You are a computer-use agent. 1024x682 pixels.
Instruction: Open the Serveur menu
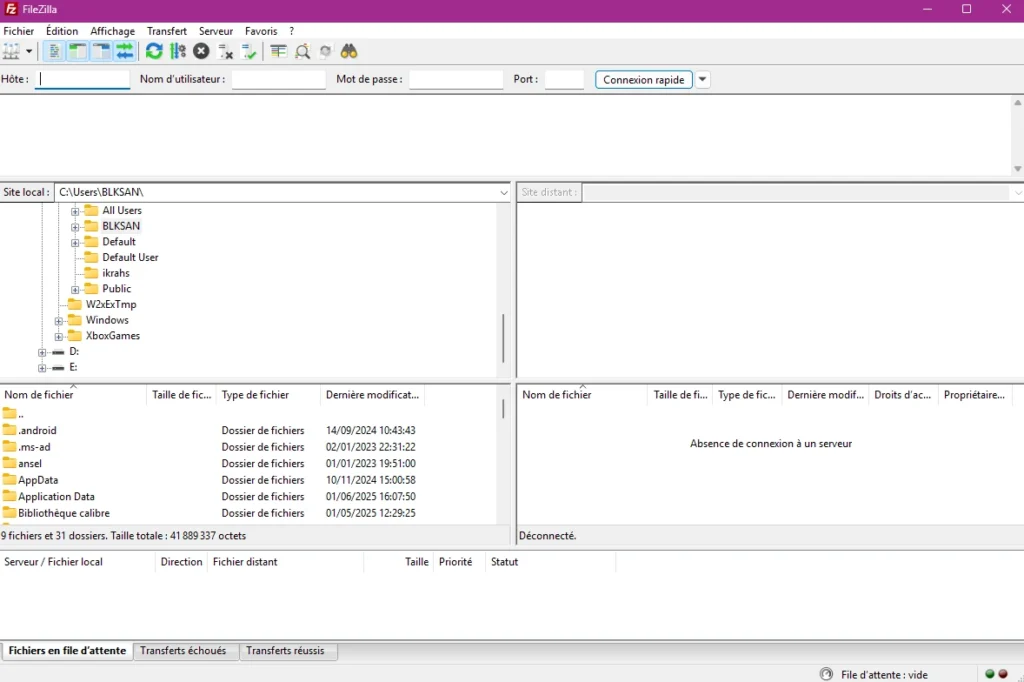tap(216, 31)
